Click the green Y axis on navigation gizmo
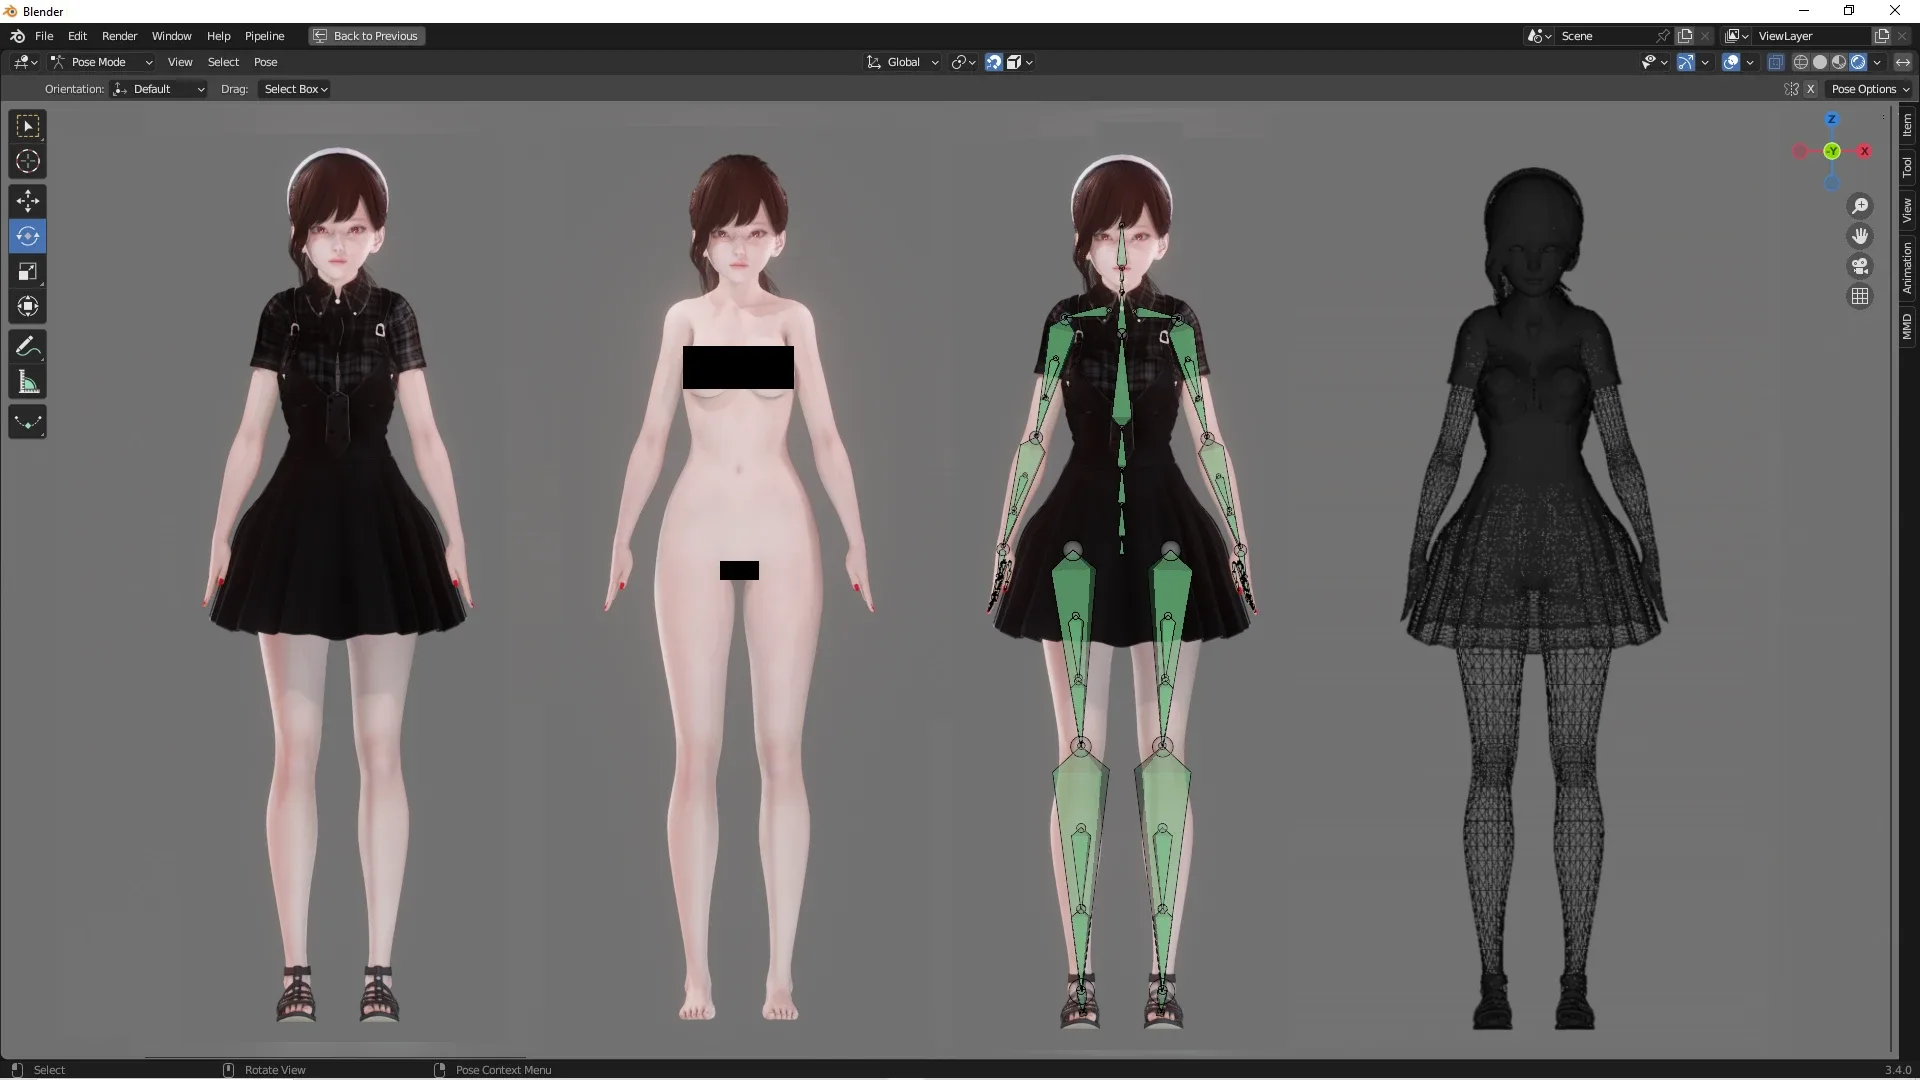 tap(1832, 151)
